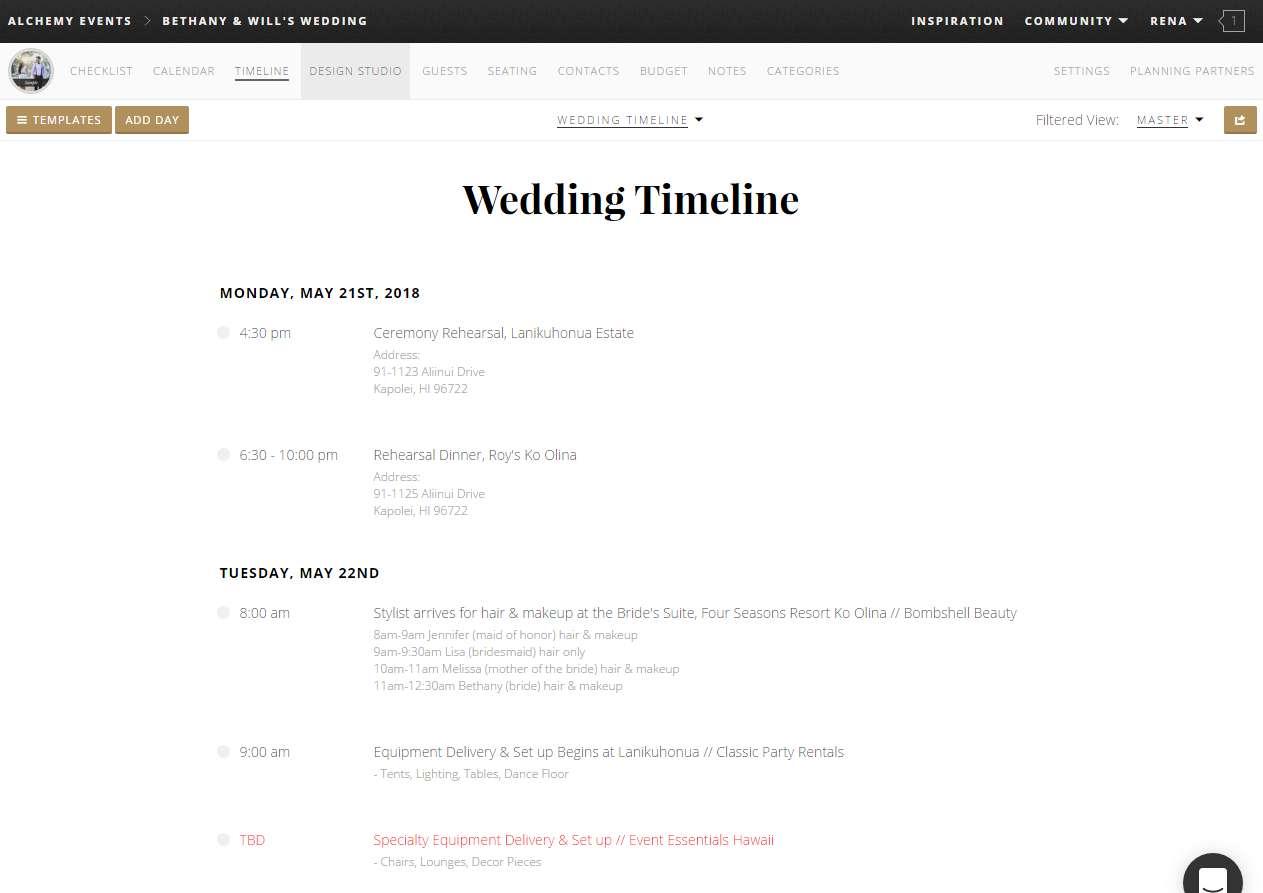Click the Wedding Timeline page title
Viewport: 1263px width, 893px height.
click(x=631, y=198)
